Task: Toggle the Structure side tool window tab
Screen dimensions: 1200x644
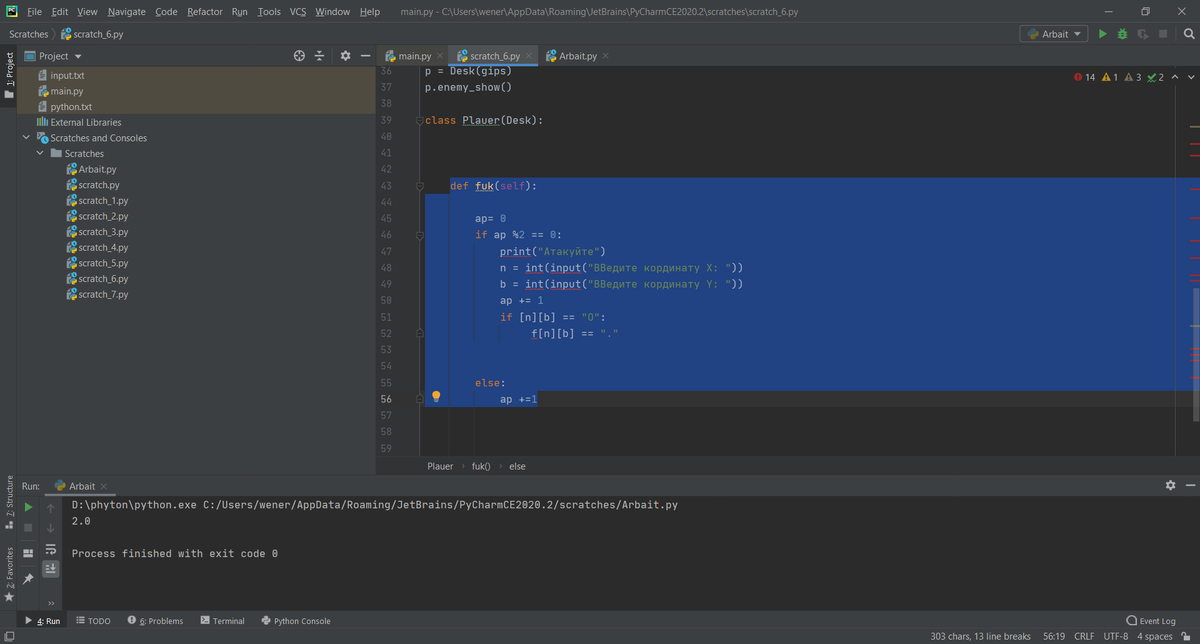Action: pyautogui.click(x=9, y=502)
